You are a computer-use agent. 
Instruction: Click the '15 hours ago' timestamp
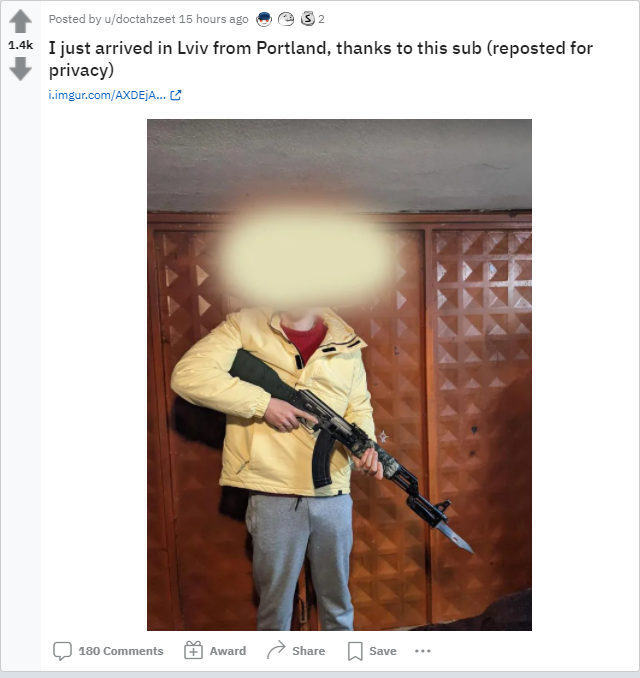click(x=214, y=19)
